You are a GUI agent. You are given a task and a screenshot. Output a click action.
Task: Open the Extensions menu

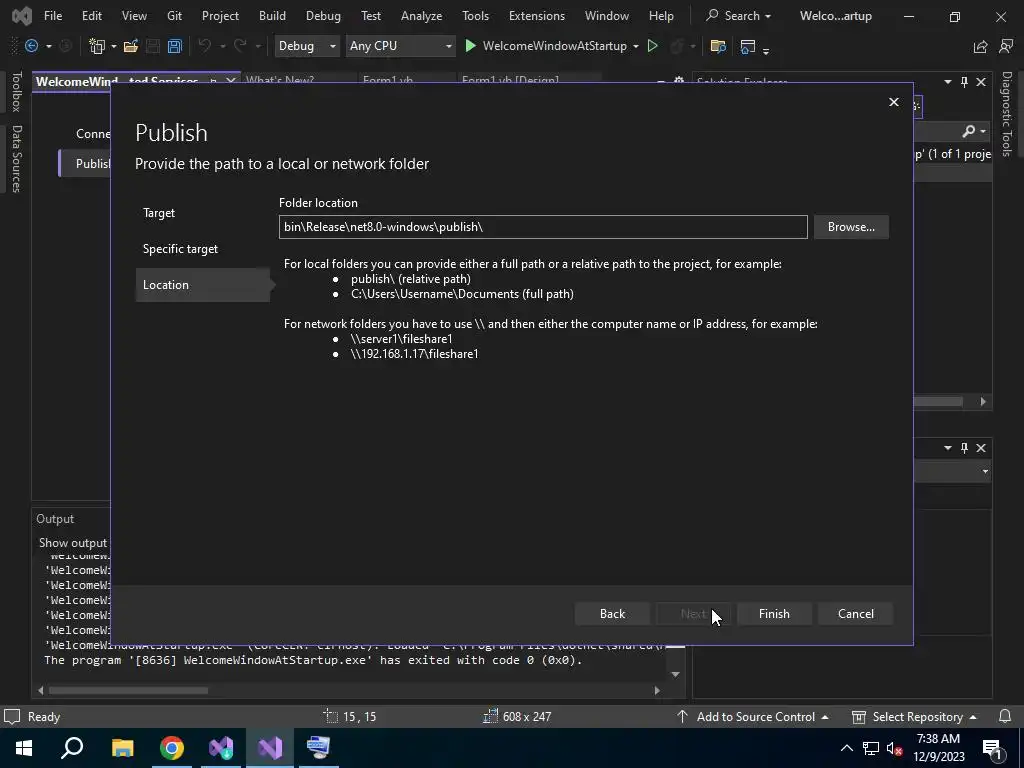point(537,16)
